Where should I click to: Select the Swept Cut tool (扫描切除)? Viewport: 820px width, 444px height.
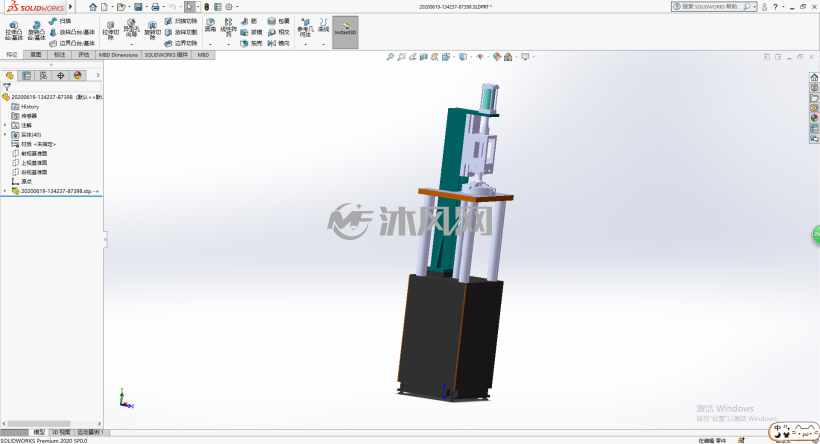[181, 21]
